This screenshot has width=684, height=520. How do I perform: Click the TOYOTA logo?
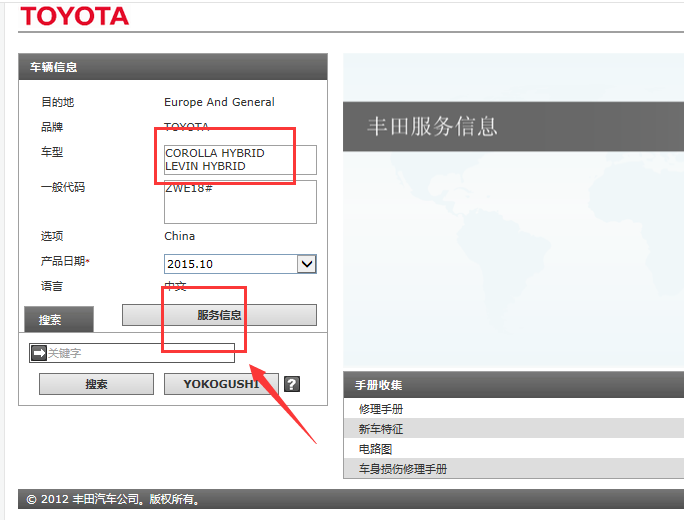(x=75, y=16)
